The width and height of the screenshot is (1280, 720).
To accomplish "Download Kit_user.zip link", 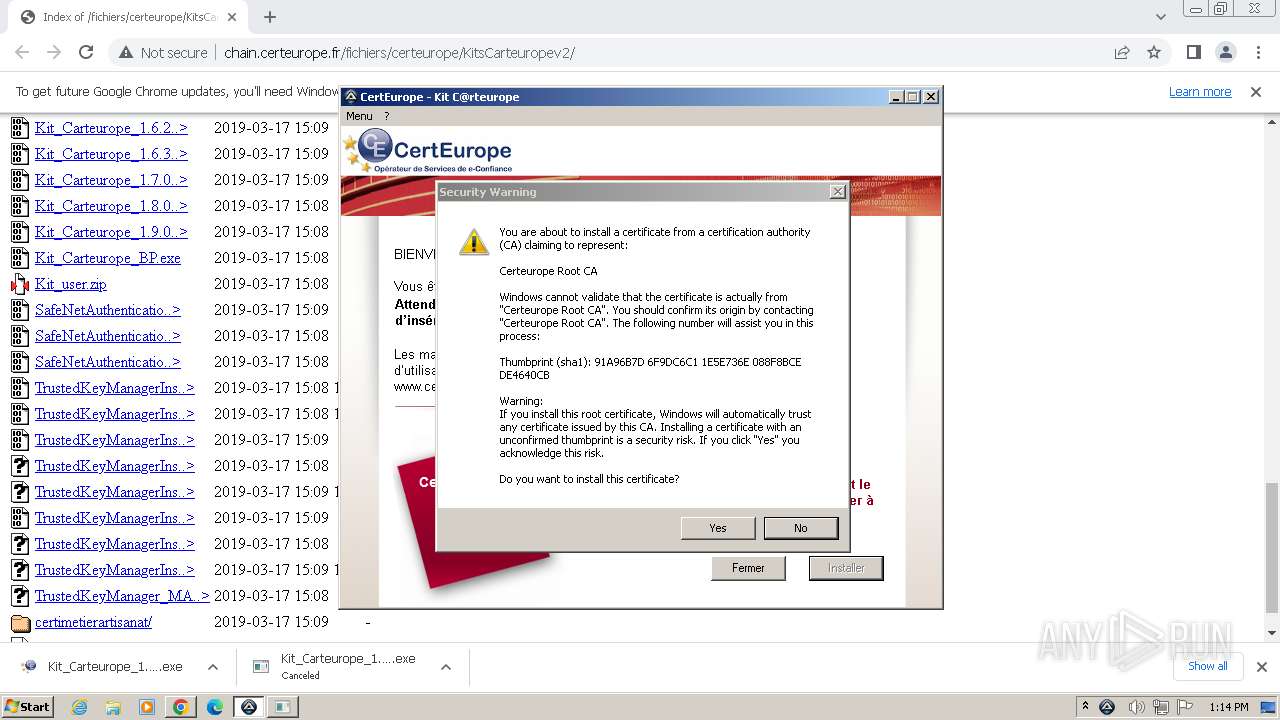I will click(x=71, y=284).
